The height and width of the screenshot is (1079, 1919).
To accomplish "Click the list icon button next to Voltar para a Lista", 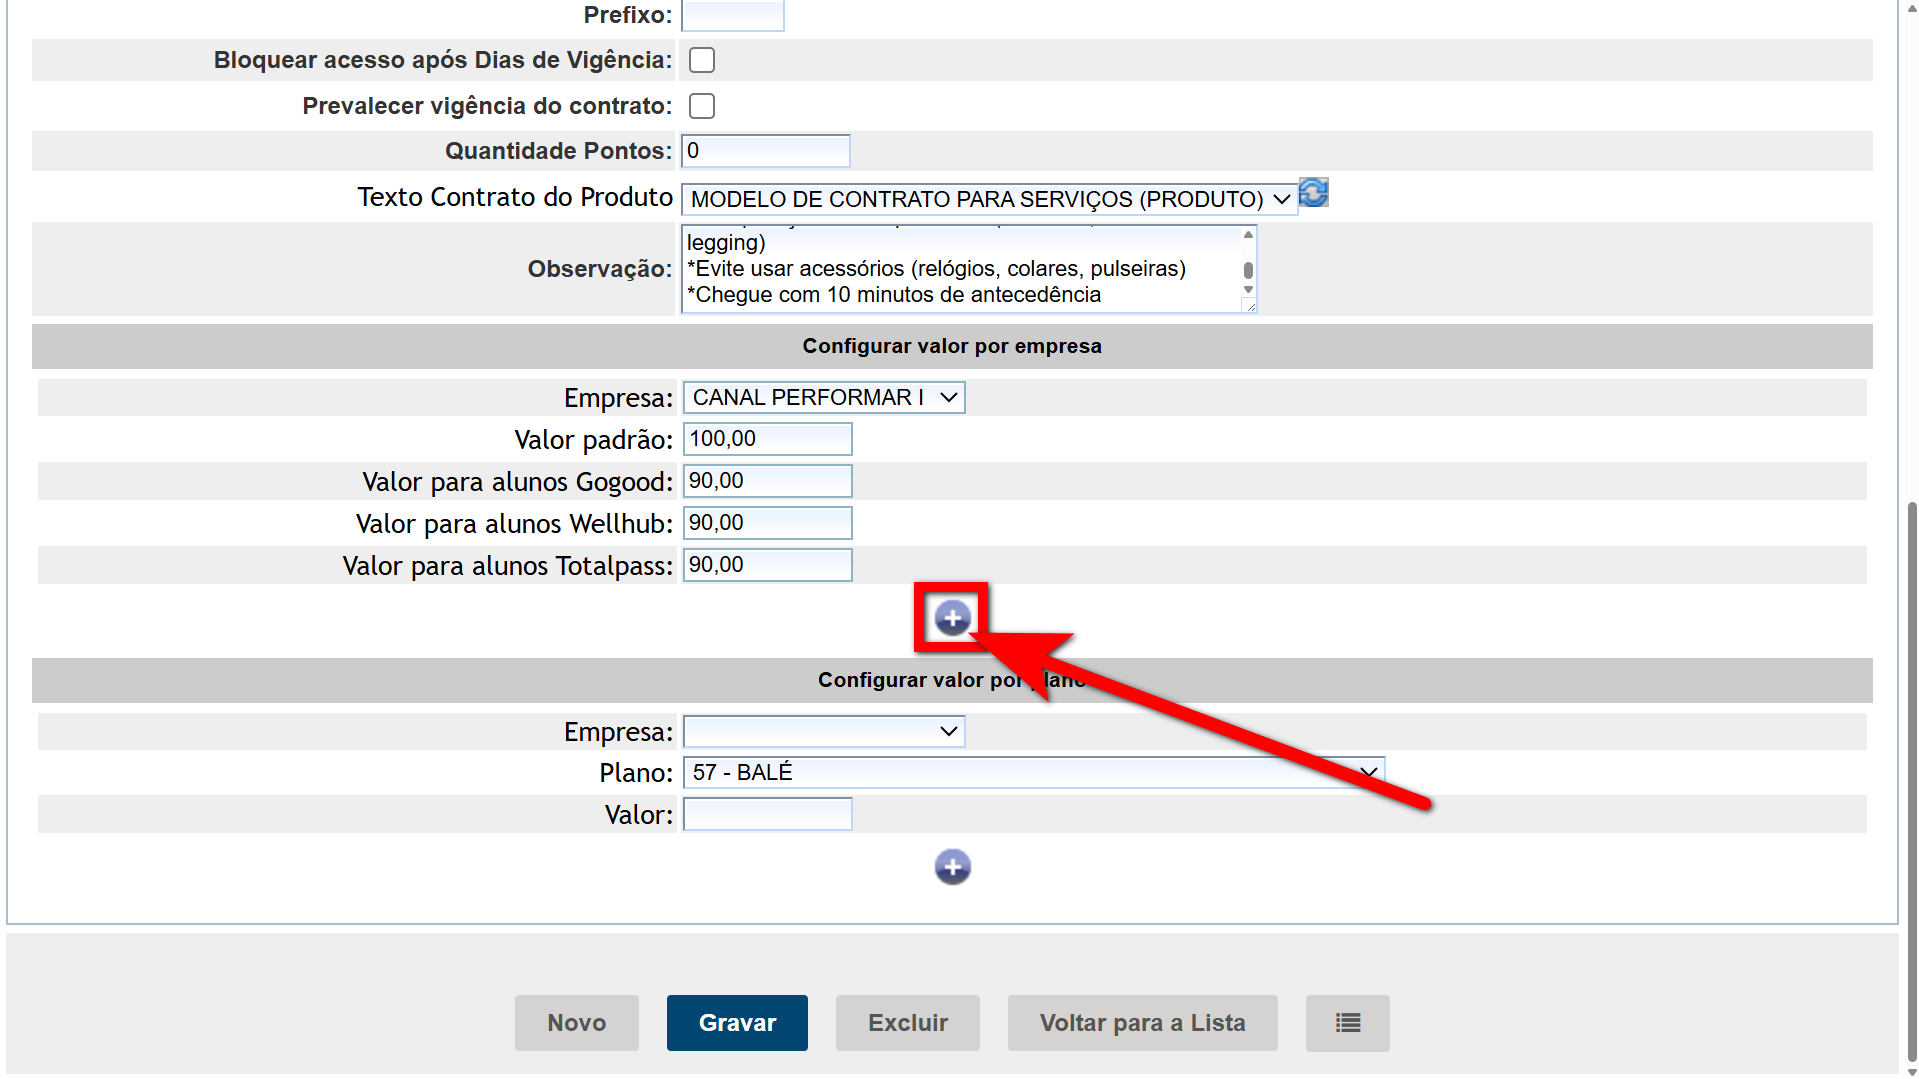I will pos(1347,1023).
